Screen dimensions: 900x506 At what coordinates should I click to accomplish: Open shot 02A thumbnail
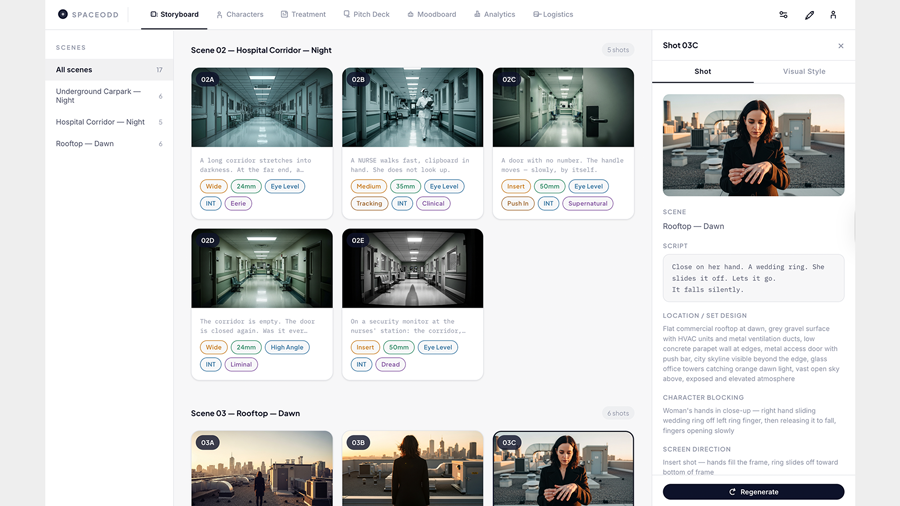pyautogui.click(x=262, y=107)
